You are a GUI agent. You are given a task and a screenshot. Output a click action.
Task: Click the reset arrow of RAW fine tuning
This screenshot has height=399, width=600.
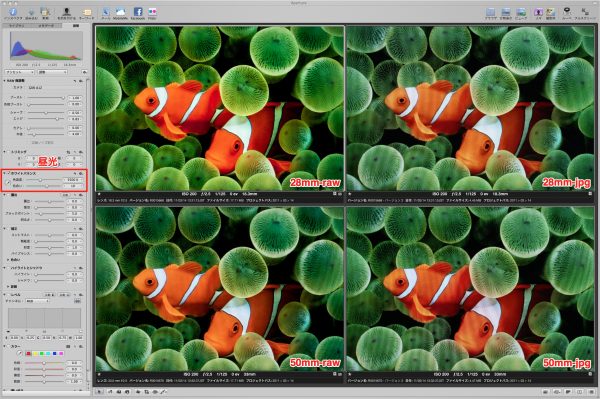75,81
